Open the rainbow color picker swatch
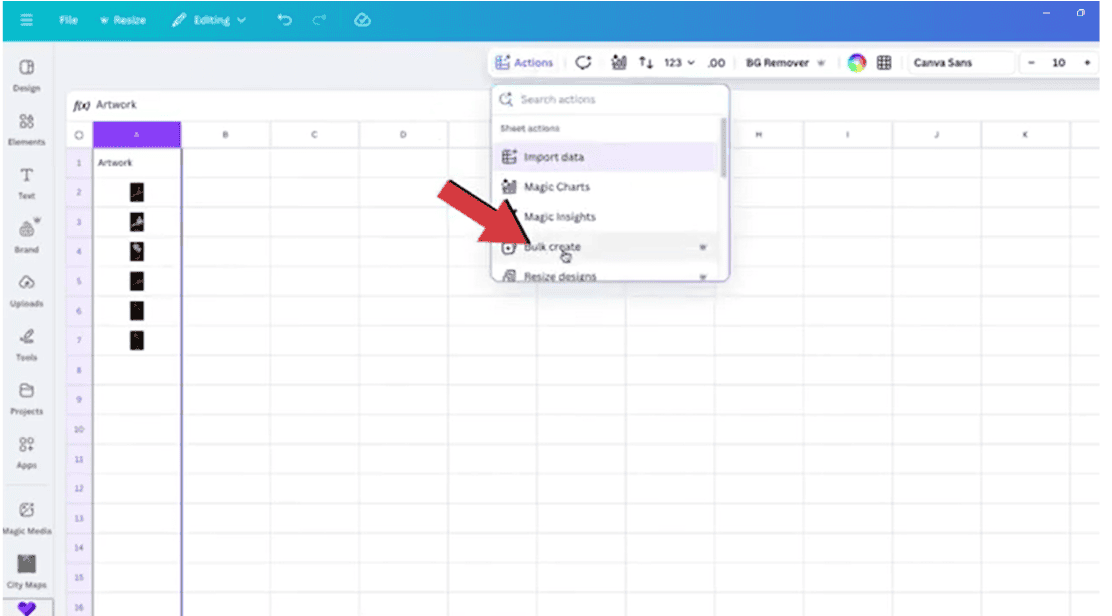1112x616 pixels. click(856, 63)
